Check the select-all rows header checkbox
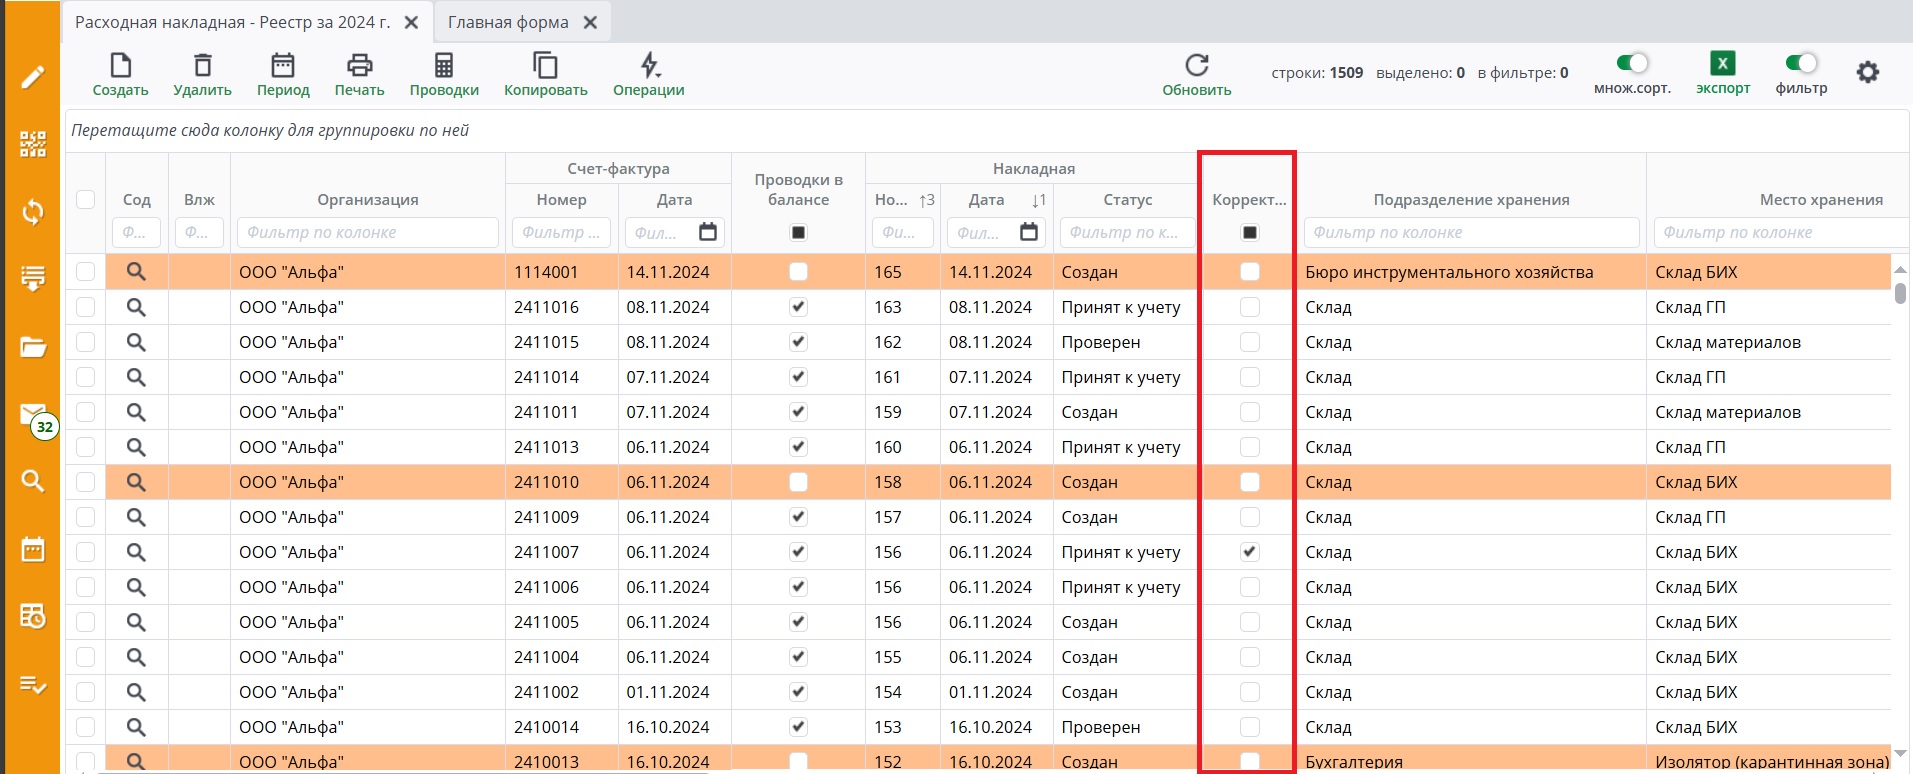1913x774 pixels. click(86, 199)
